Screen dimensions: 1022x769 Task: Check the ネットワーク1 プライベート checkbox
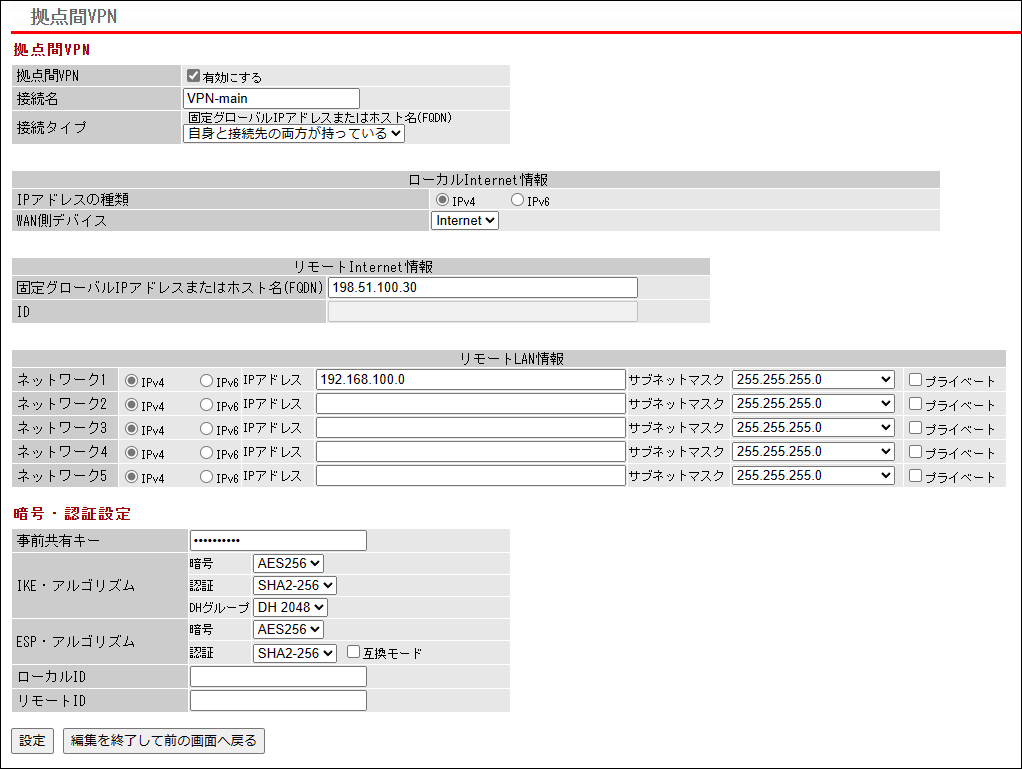click(x=916, y=380)
